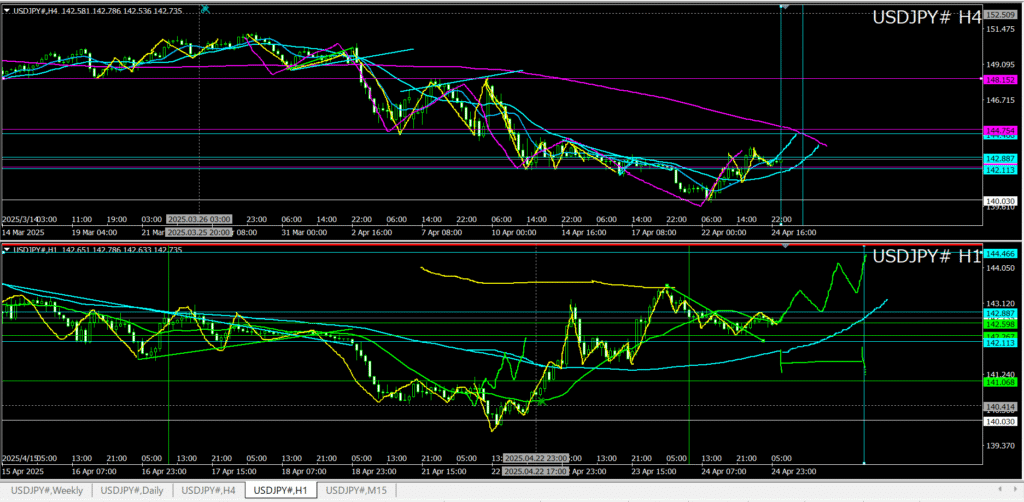The width and height of the screenshot is (1024, 502).
Task: Click the 2025.03.26 03:00 crosshair time label
Action: [x=199, y=219]
